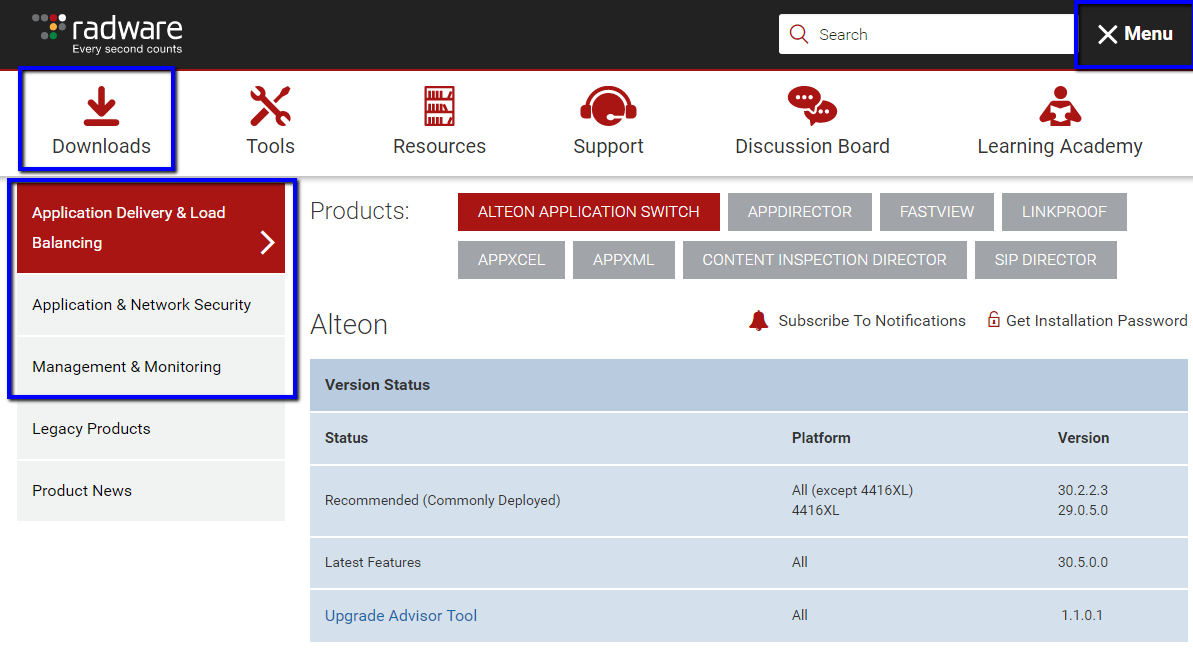Image resolution: width=1193 pixels, height=652 pixels.
Task: Open the Upgrade Advisor Tool link
Action: [x=401, y=616]
